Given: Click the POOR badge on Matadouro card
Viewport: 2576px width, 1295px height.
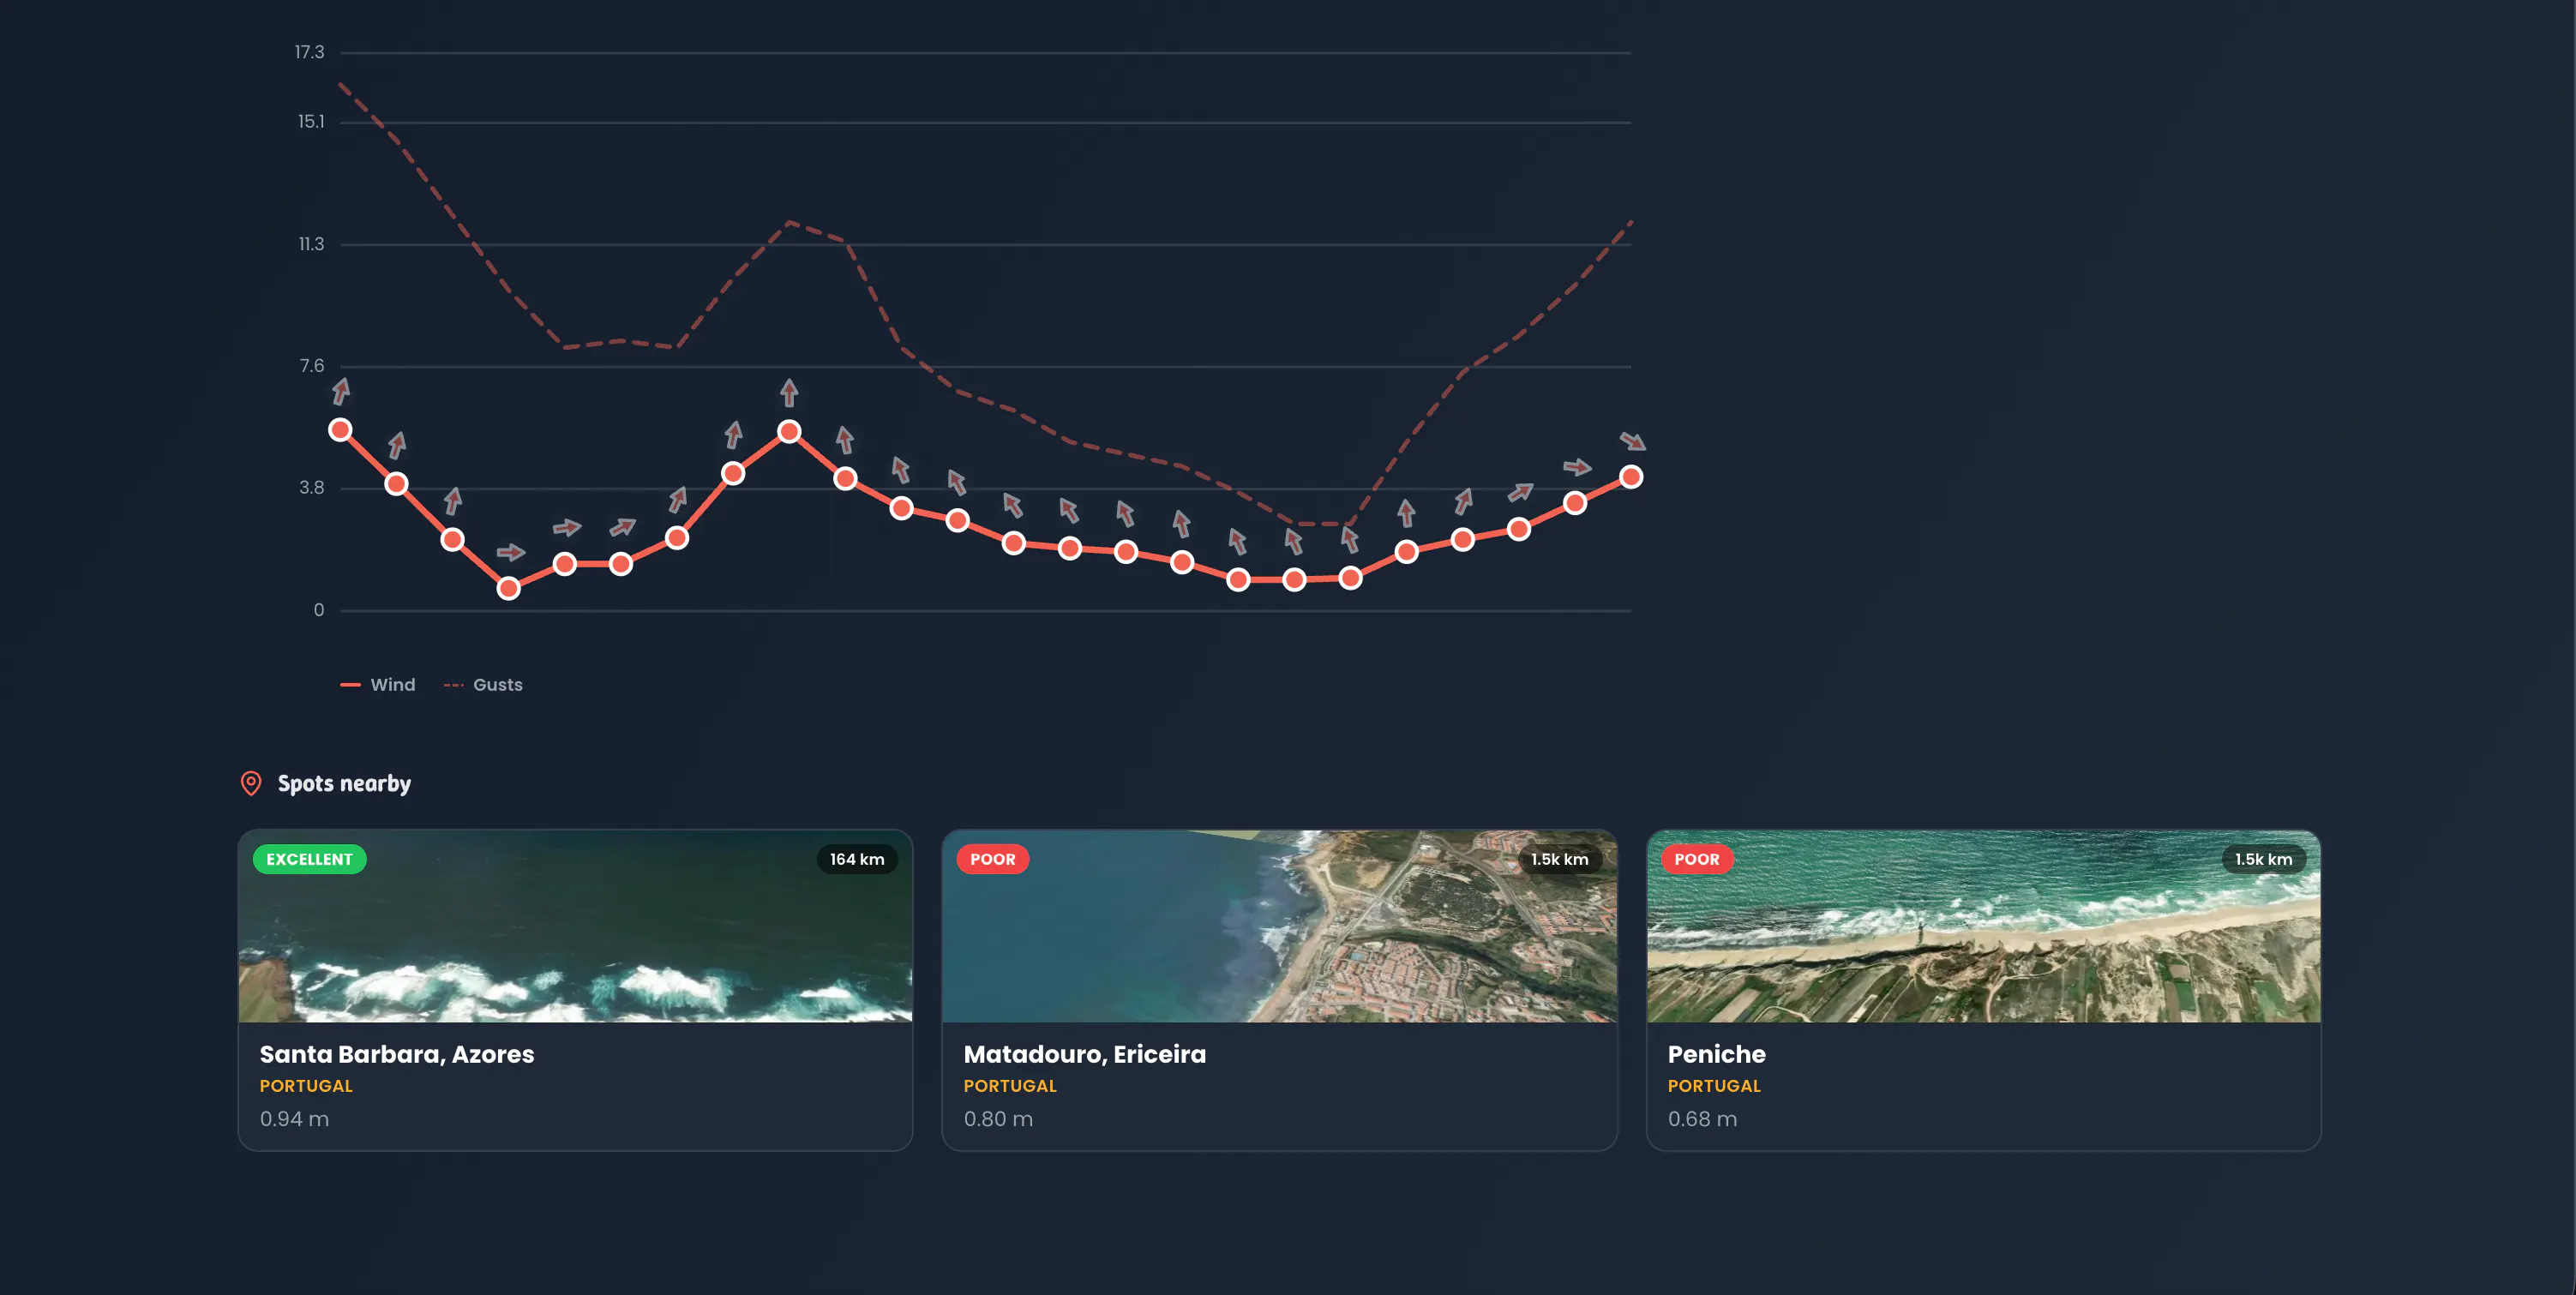Looking at the screenshot, I should [x=992, y=859].
